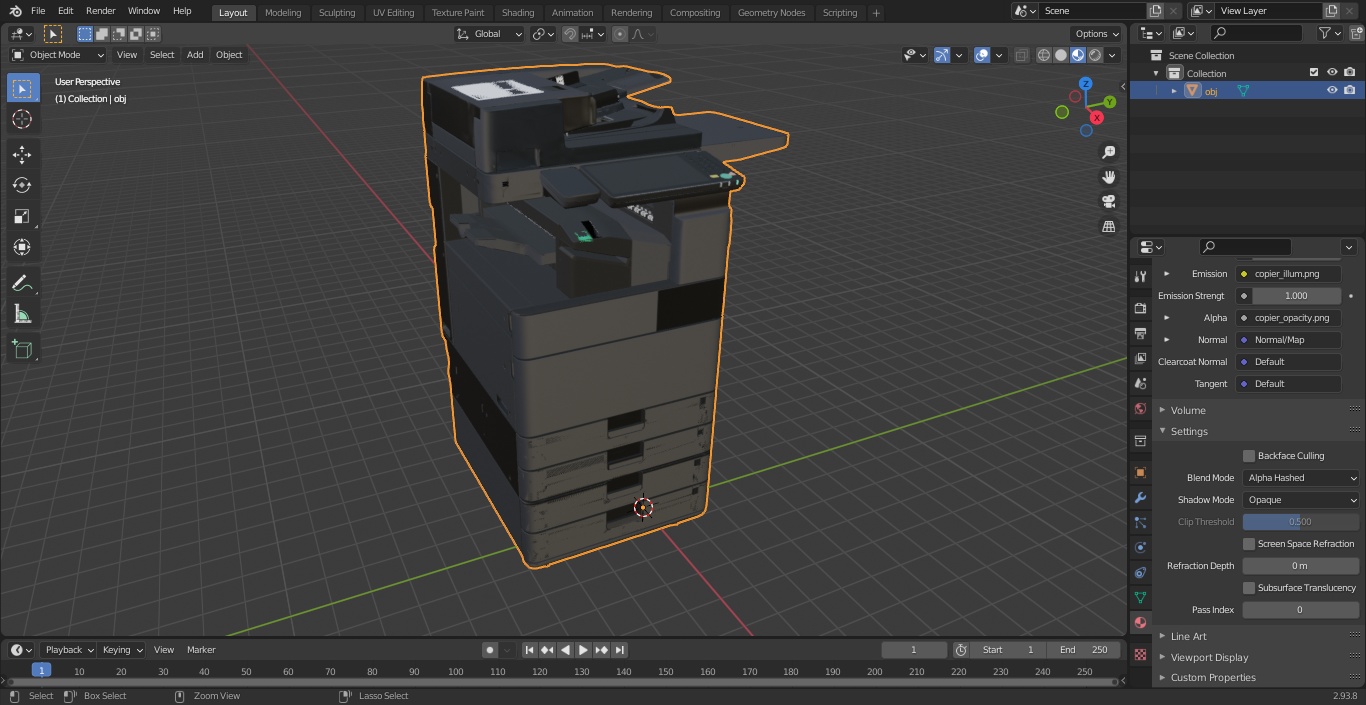1366x705 pixels.
Task: Select the Annotate tool
Action: click(22, 284)
